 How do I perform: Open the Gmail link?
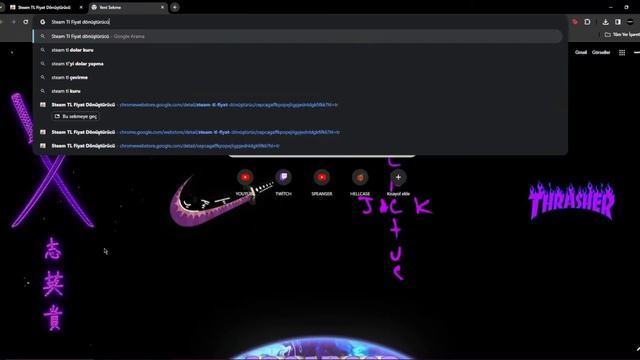581,52
